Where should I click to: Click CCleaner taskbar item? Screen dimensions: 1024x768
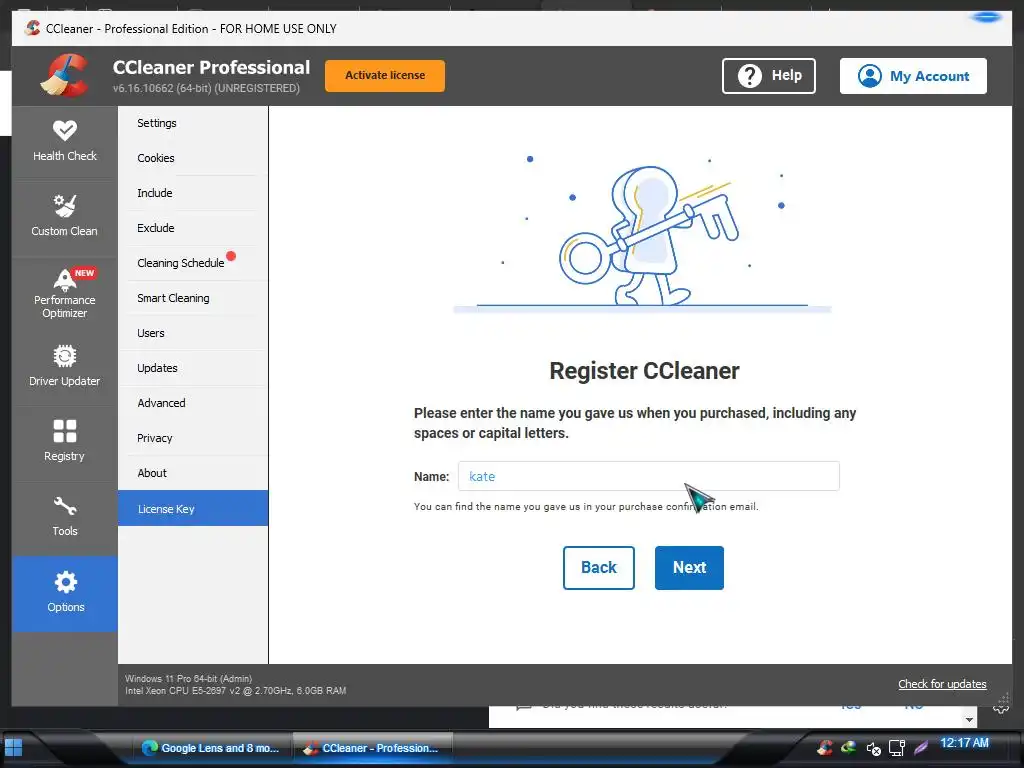point(372,748)
